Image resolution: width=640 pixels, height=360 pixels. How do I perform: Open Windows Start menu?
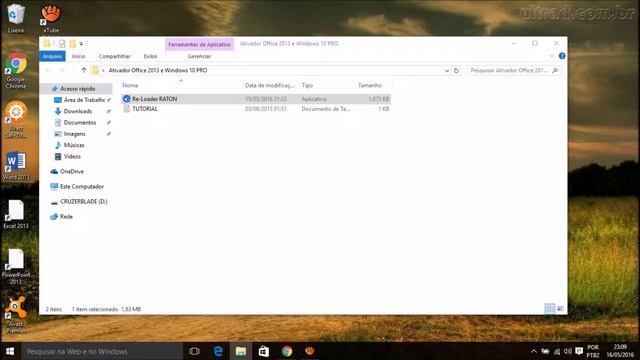(x=10, y=351)
